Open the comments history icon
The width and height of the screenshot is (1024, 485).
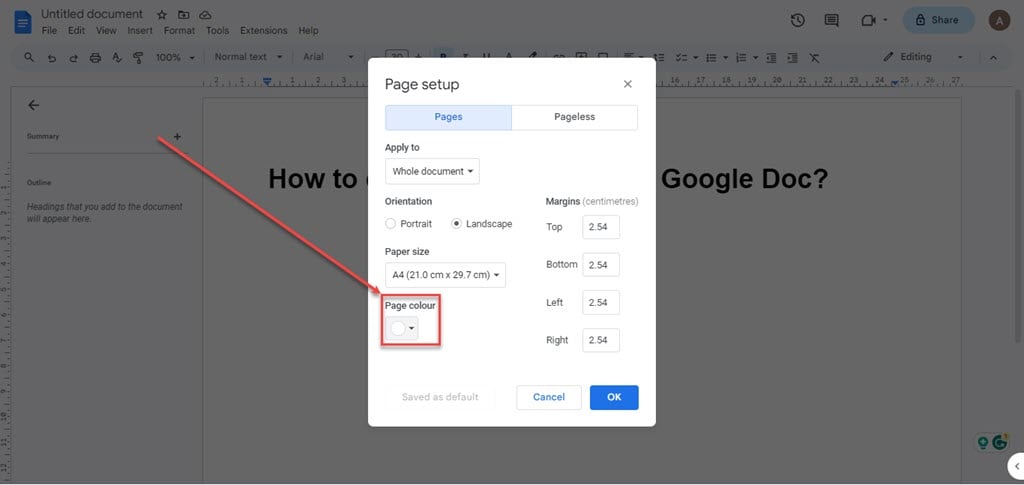tap(831, 20)
